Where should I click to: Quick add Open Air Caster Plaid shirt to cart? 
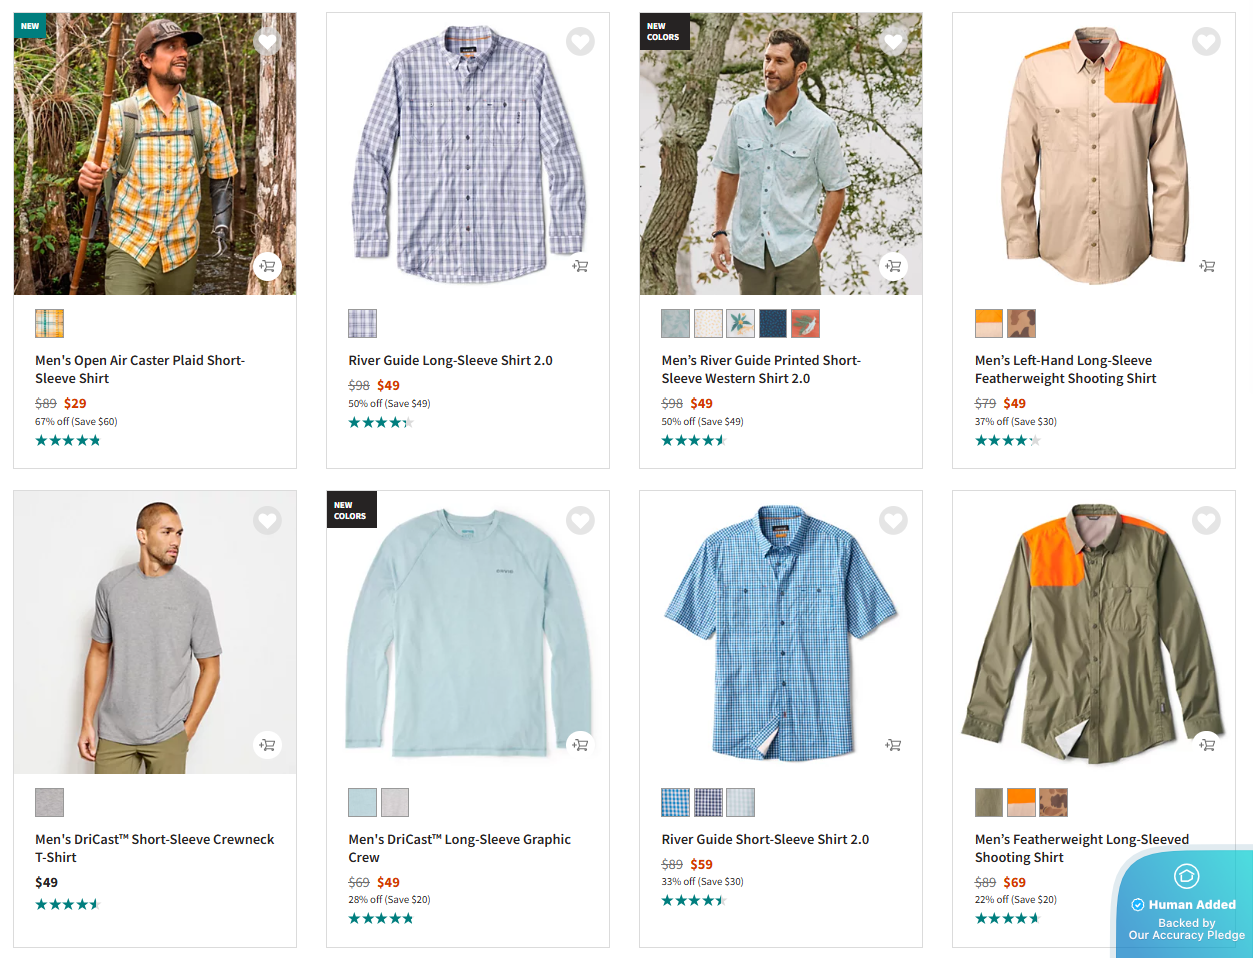click(267, 266)
